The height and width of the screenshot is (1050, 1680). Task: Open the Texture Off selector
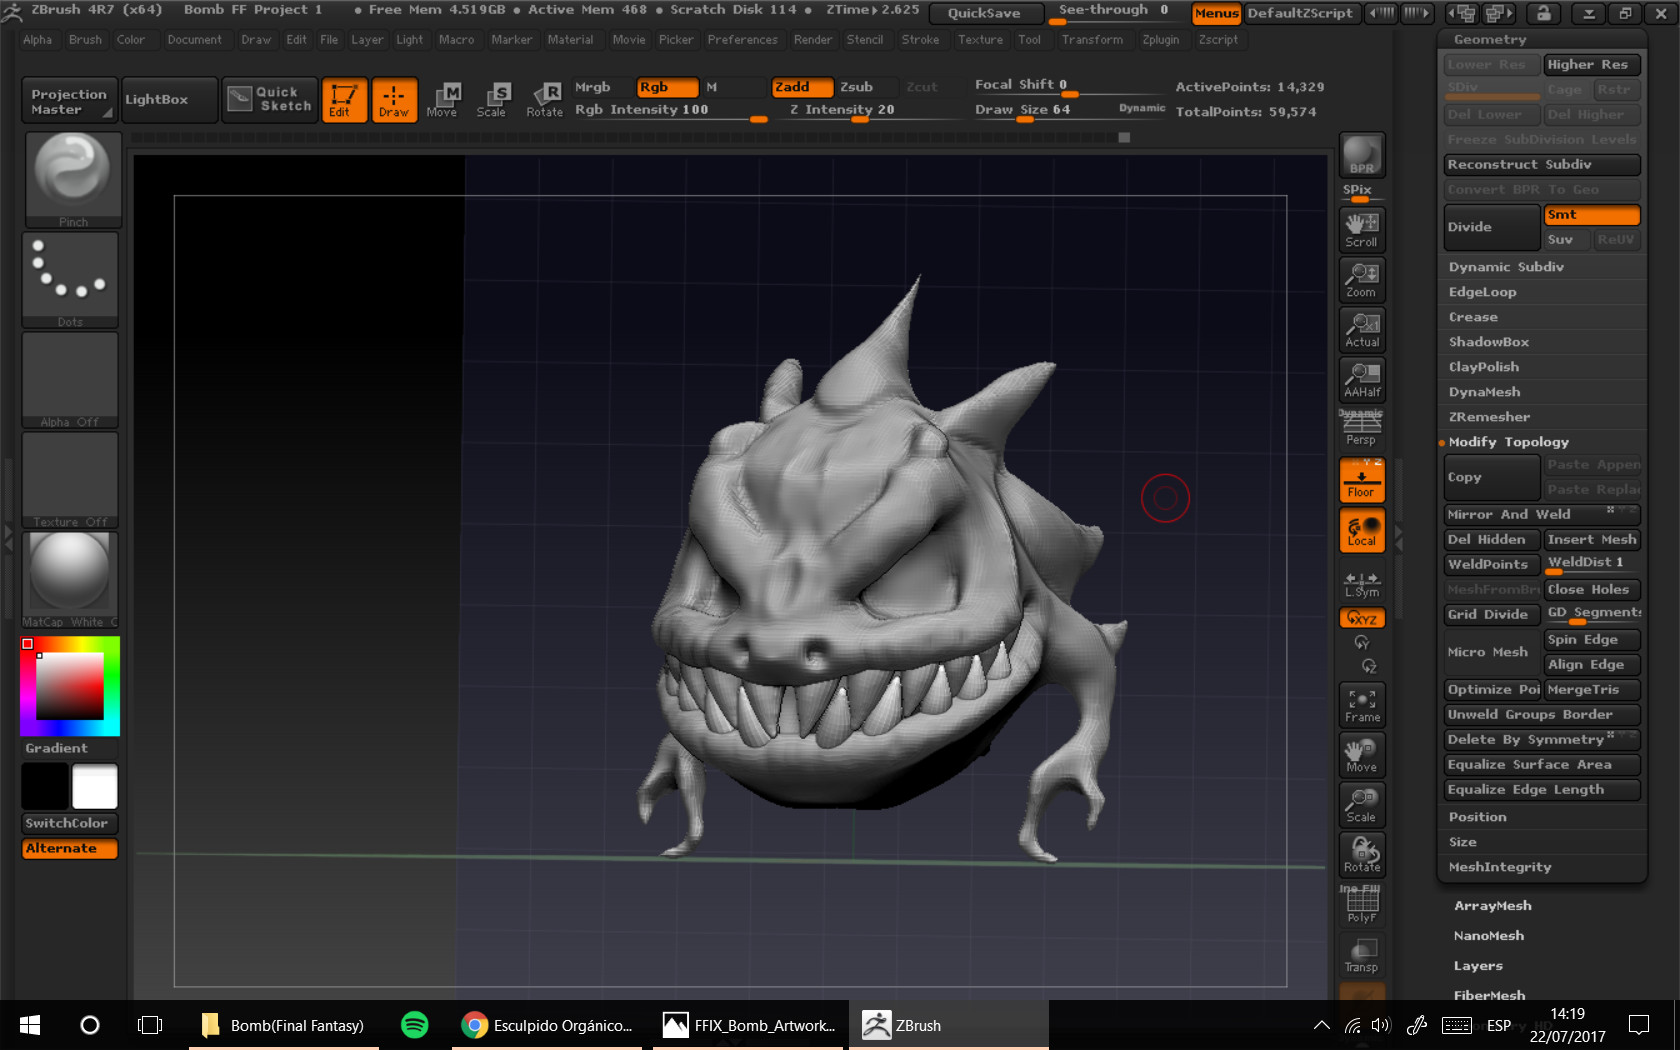pyautogui.click(x=70, y=480)
